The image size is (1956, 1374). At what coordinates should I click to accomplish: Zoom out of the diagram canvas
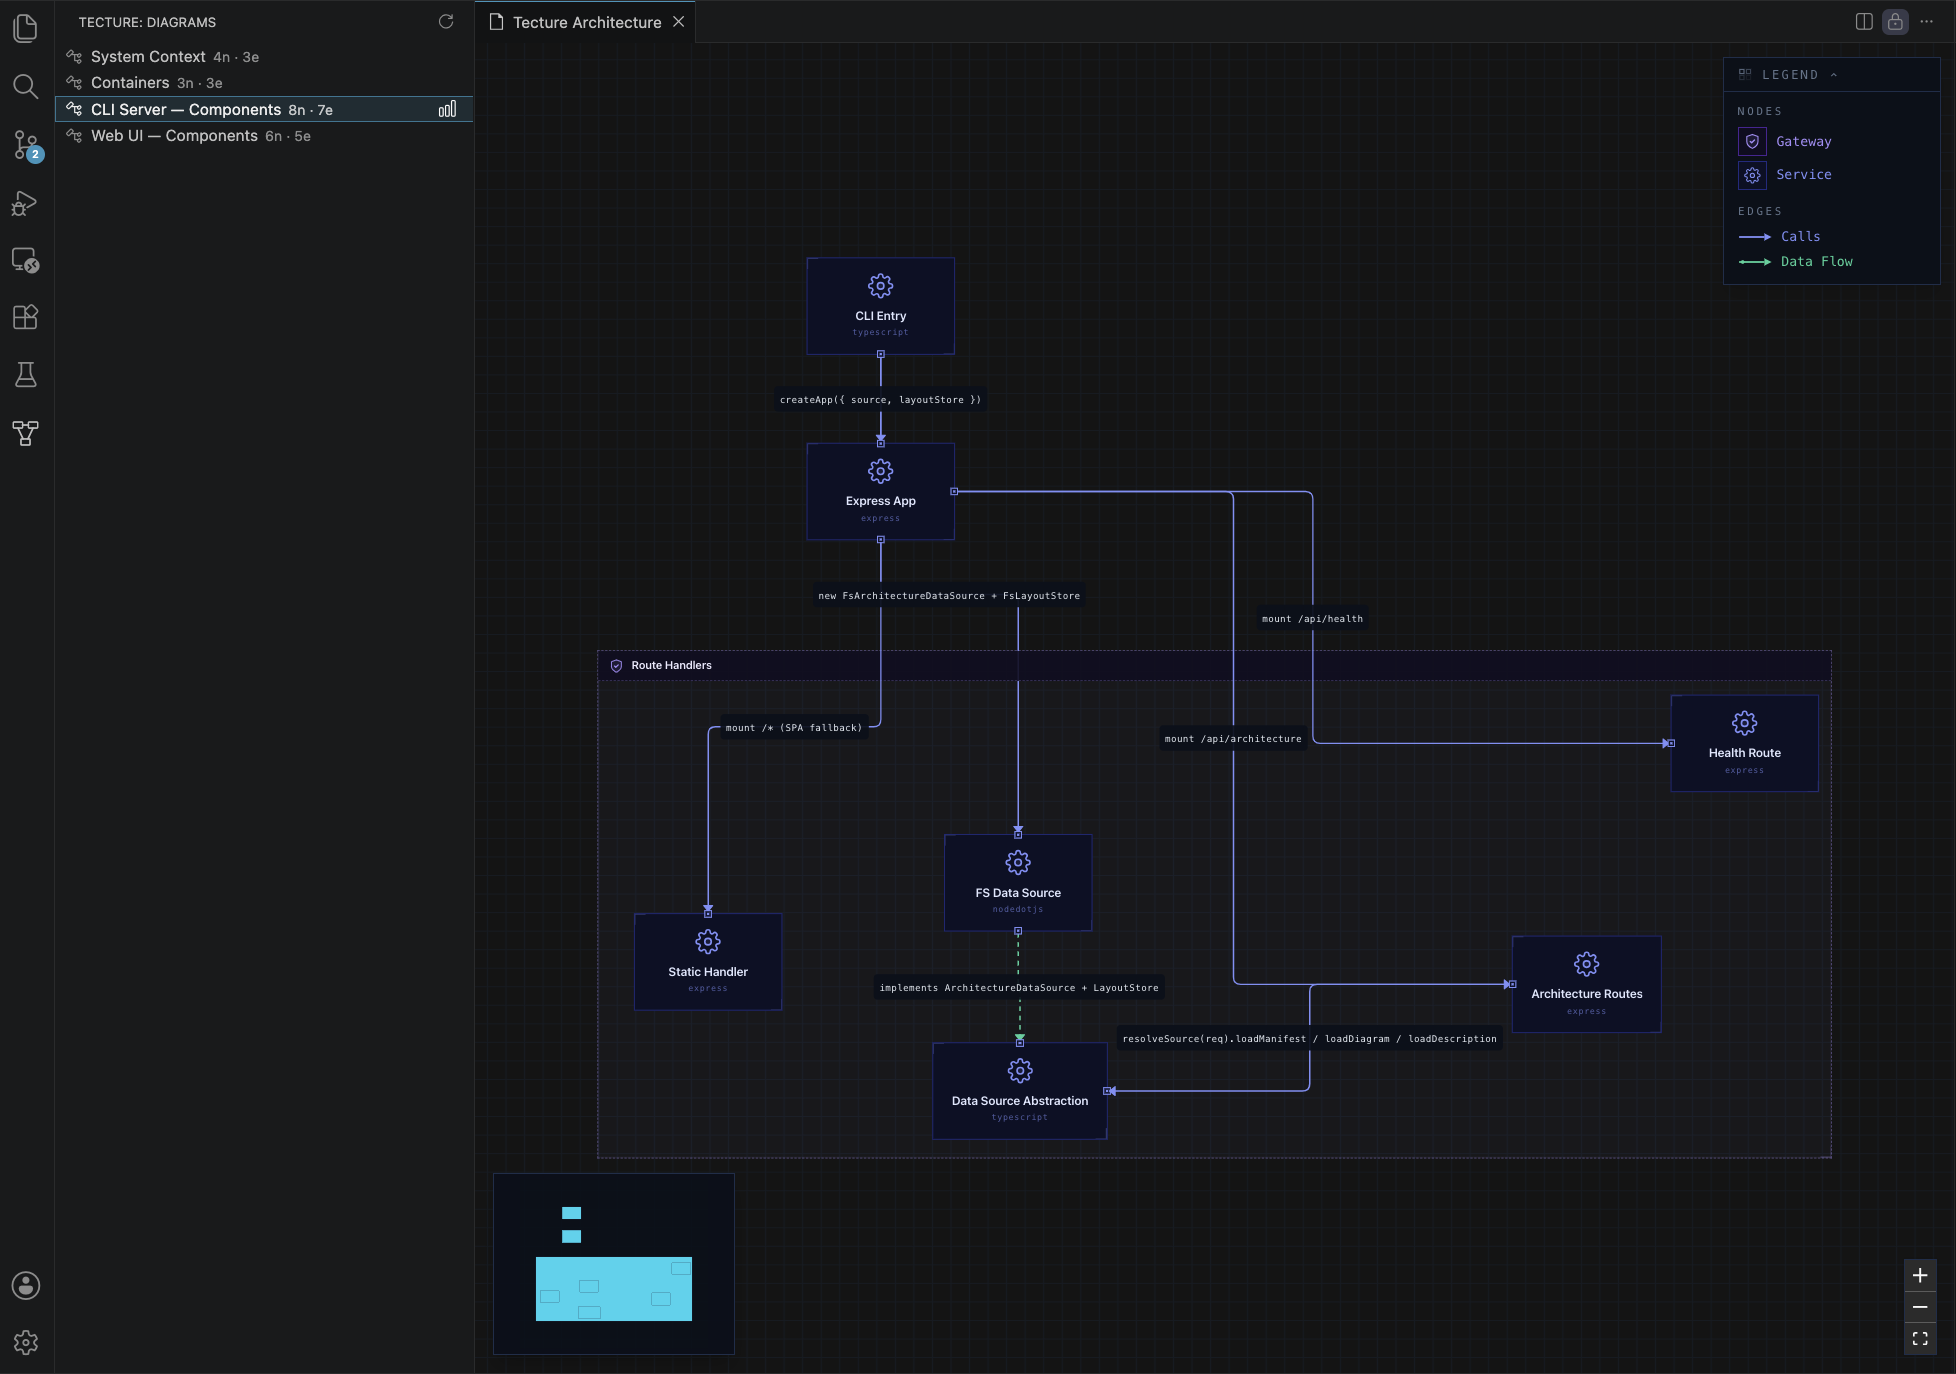point(1920,1307)
